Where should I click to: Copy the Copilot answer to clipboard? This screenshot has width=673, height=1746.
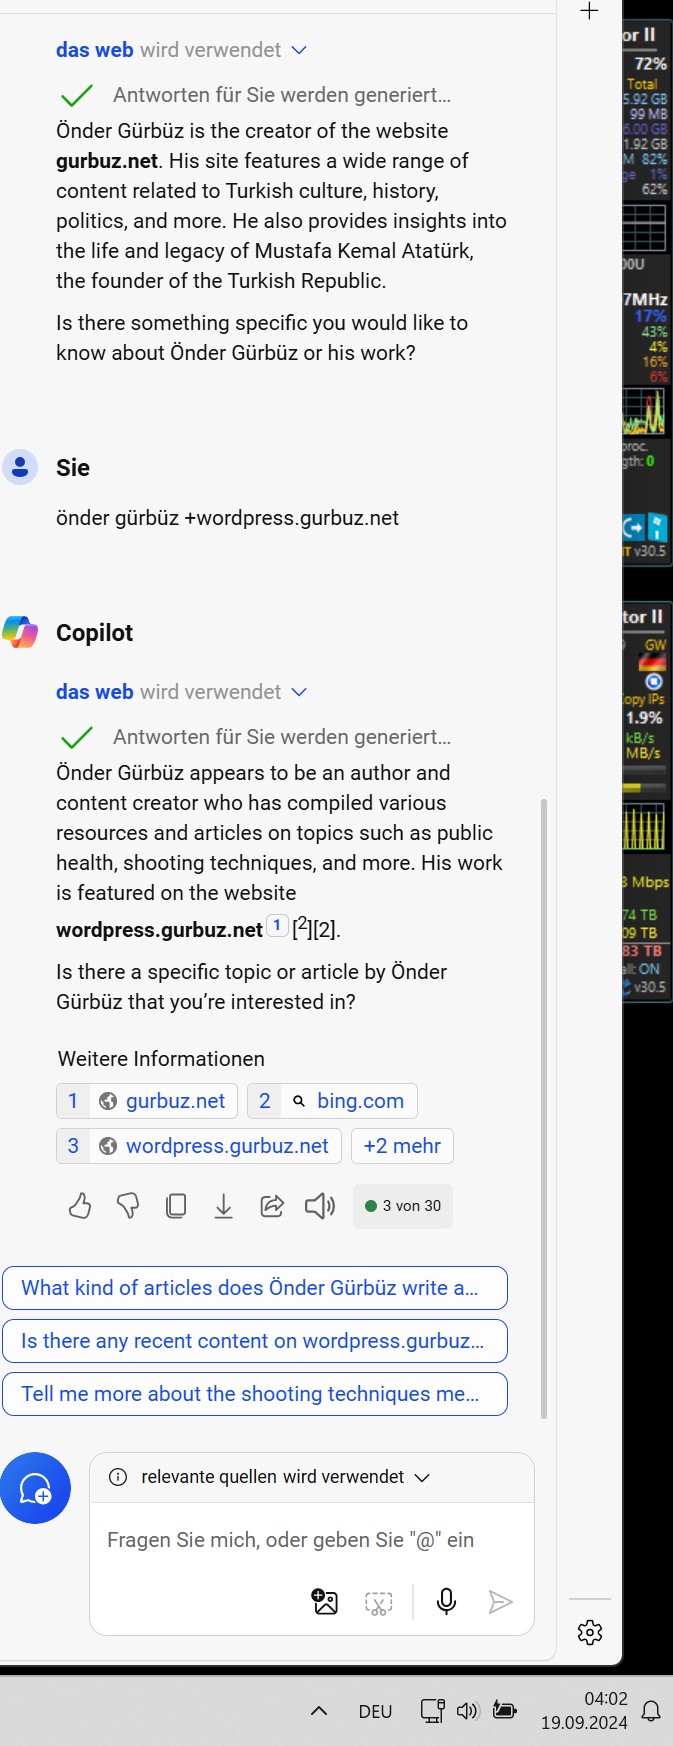[176, 1206]
